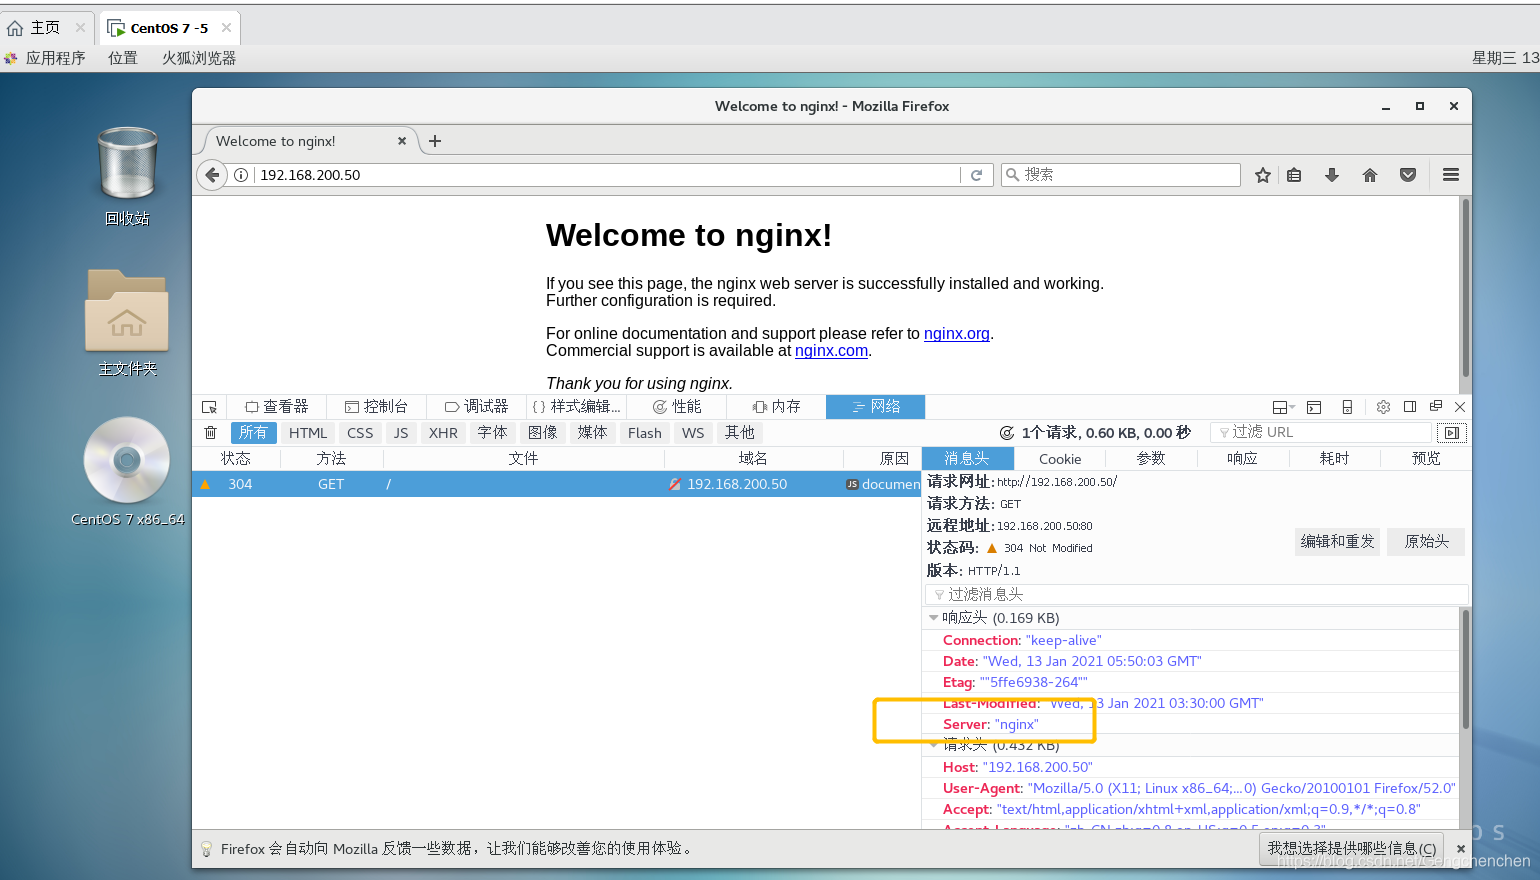
Task: Open the 位置 places menu
Action: click(123, 58)
